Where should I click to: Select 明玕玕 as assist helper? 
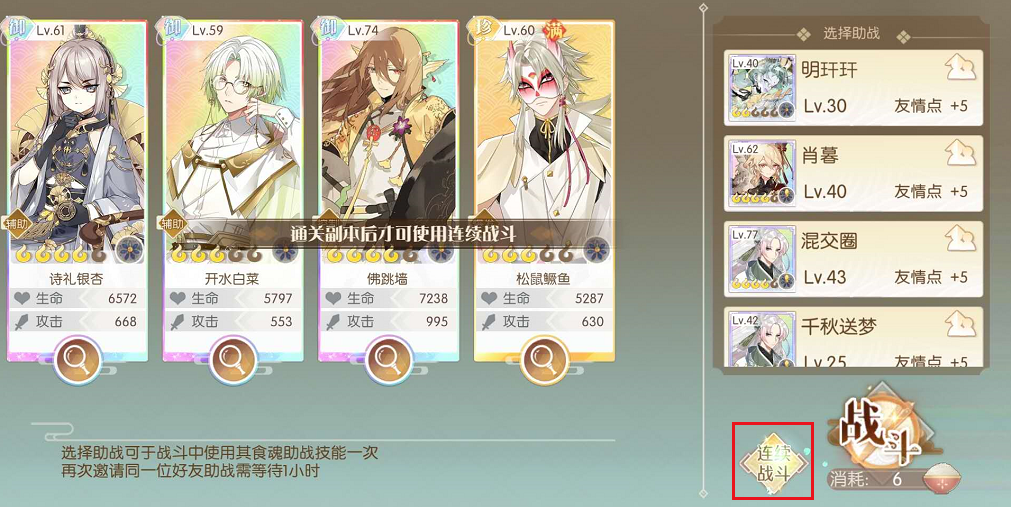click(853, 88)
